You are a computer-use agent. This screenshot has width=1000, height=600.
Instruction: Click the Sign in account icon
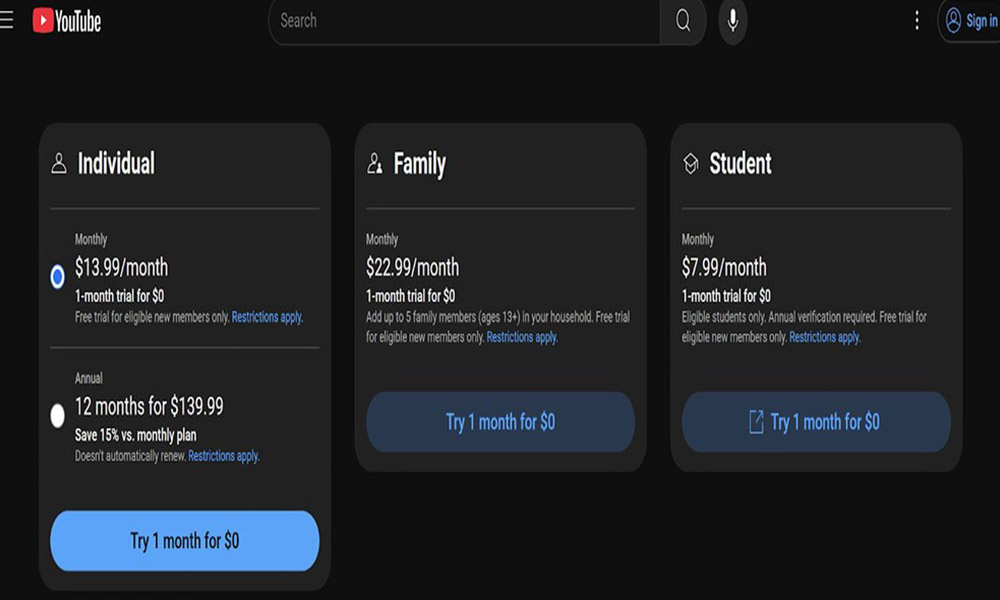coord(953,21)
